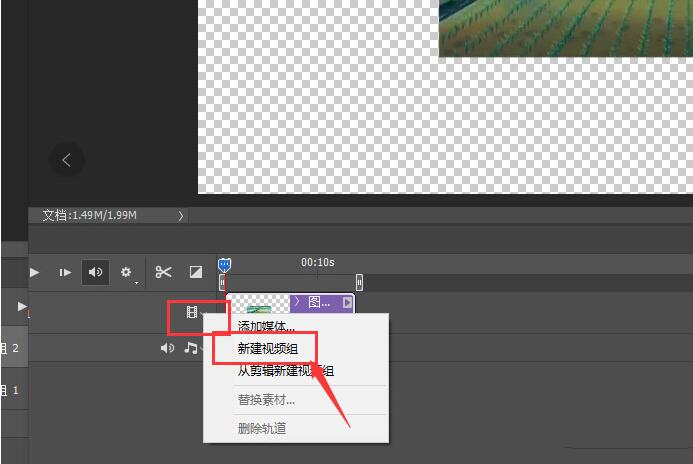Open the transition picker icon
This screenshot has width=693, height=464.
[x=196, y=272]
